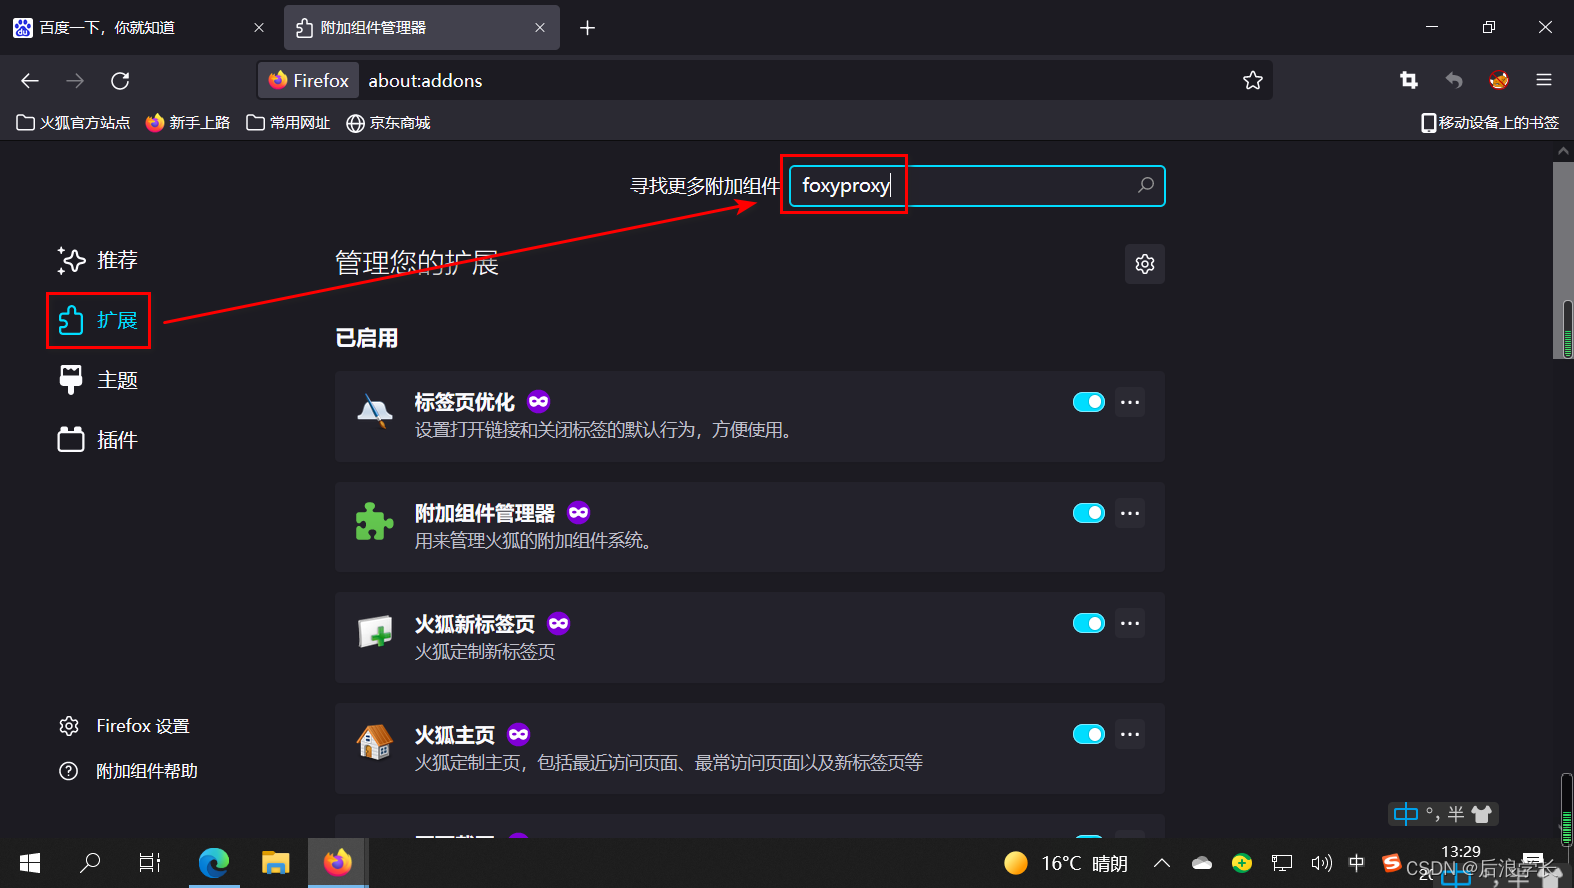The width and height of the screenshot is (1574, 888).
Task: Toggle off the 附加组件管理器 extension
Action: point(1089,513)
